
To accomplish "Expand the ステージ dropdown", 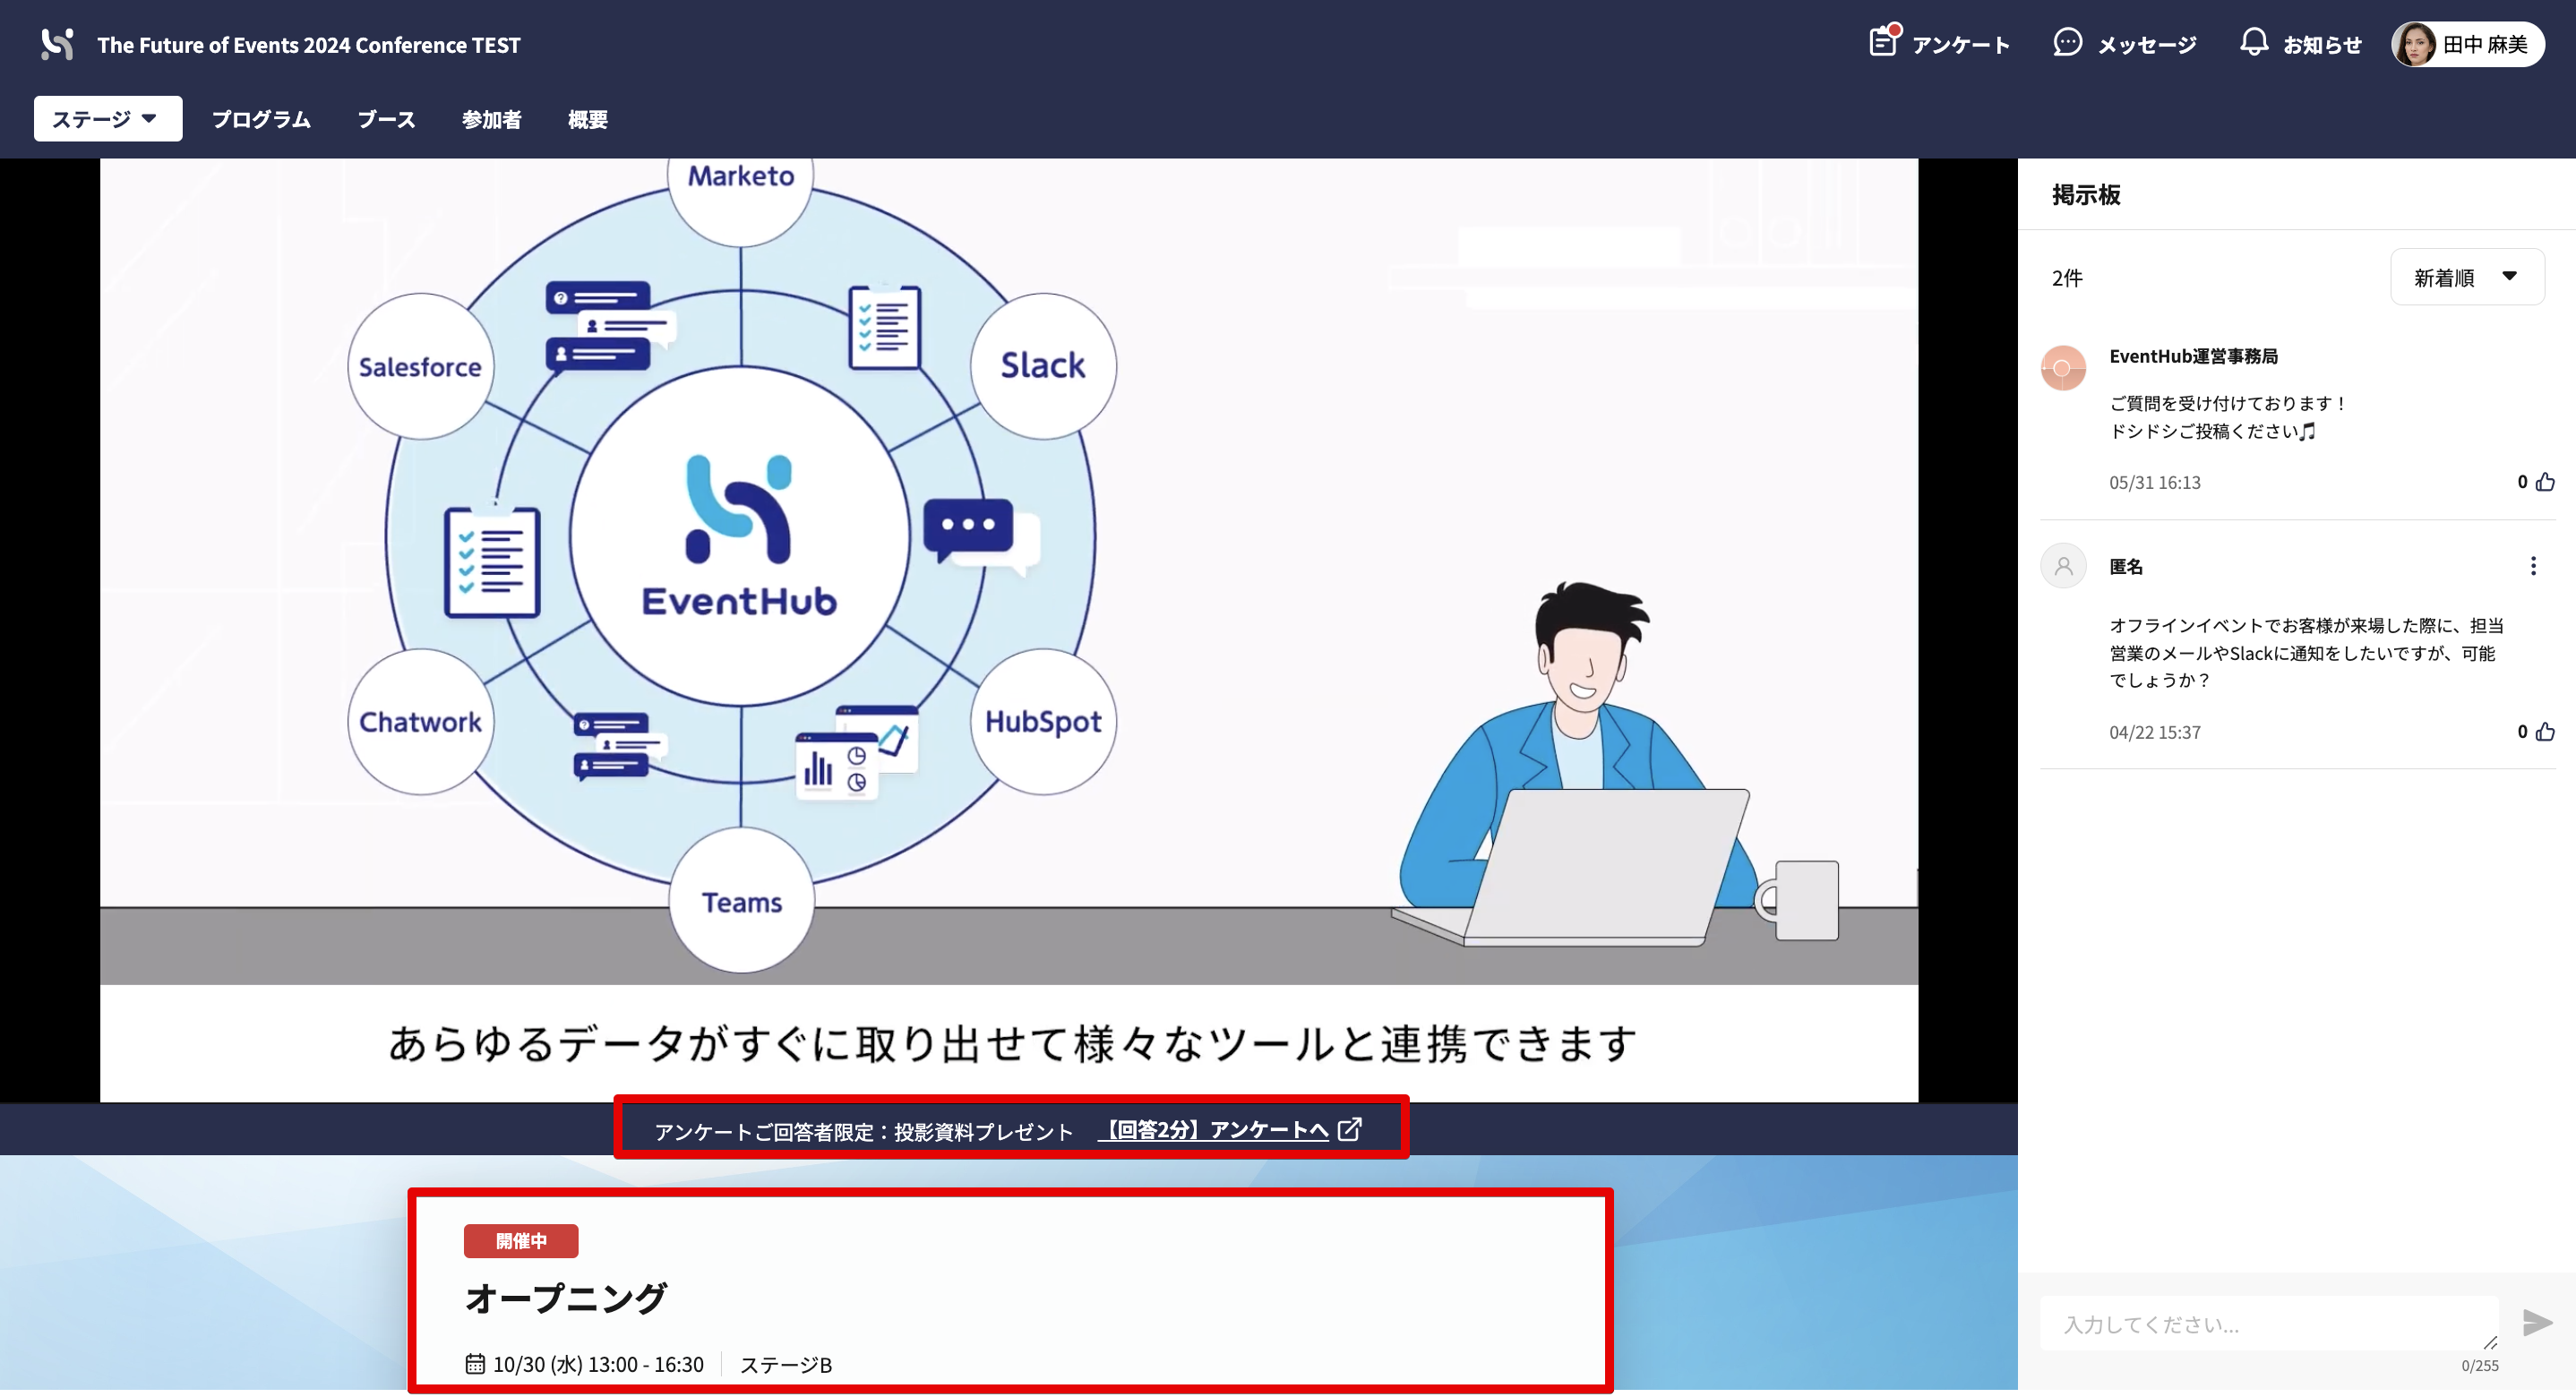I will tap(108, 119).
